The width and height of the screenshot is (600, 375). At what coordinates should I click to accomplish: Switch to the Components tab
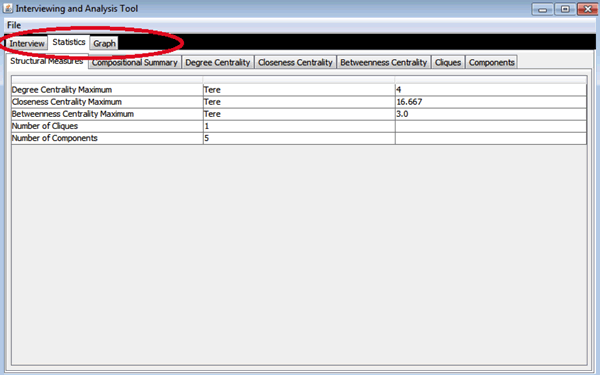click(491, 62)
